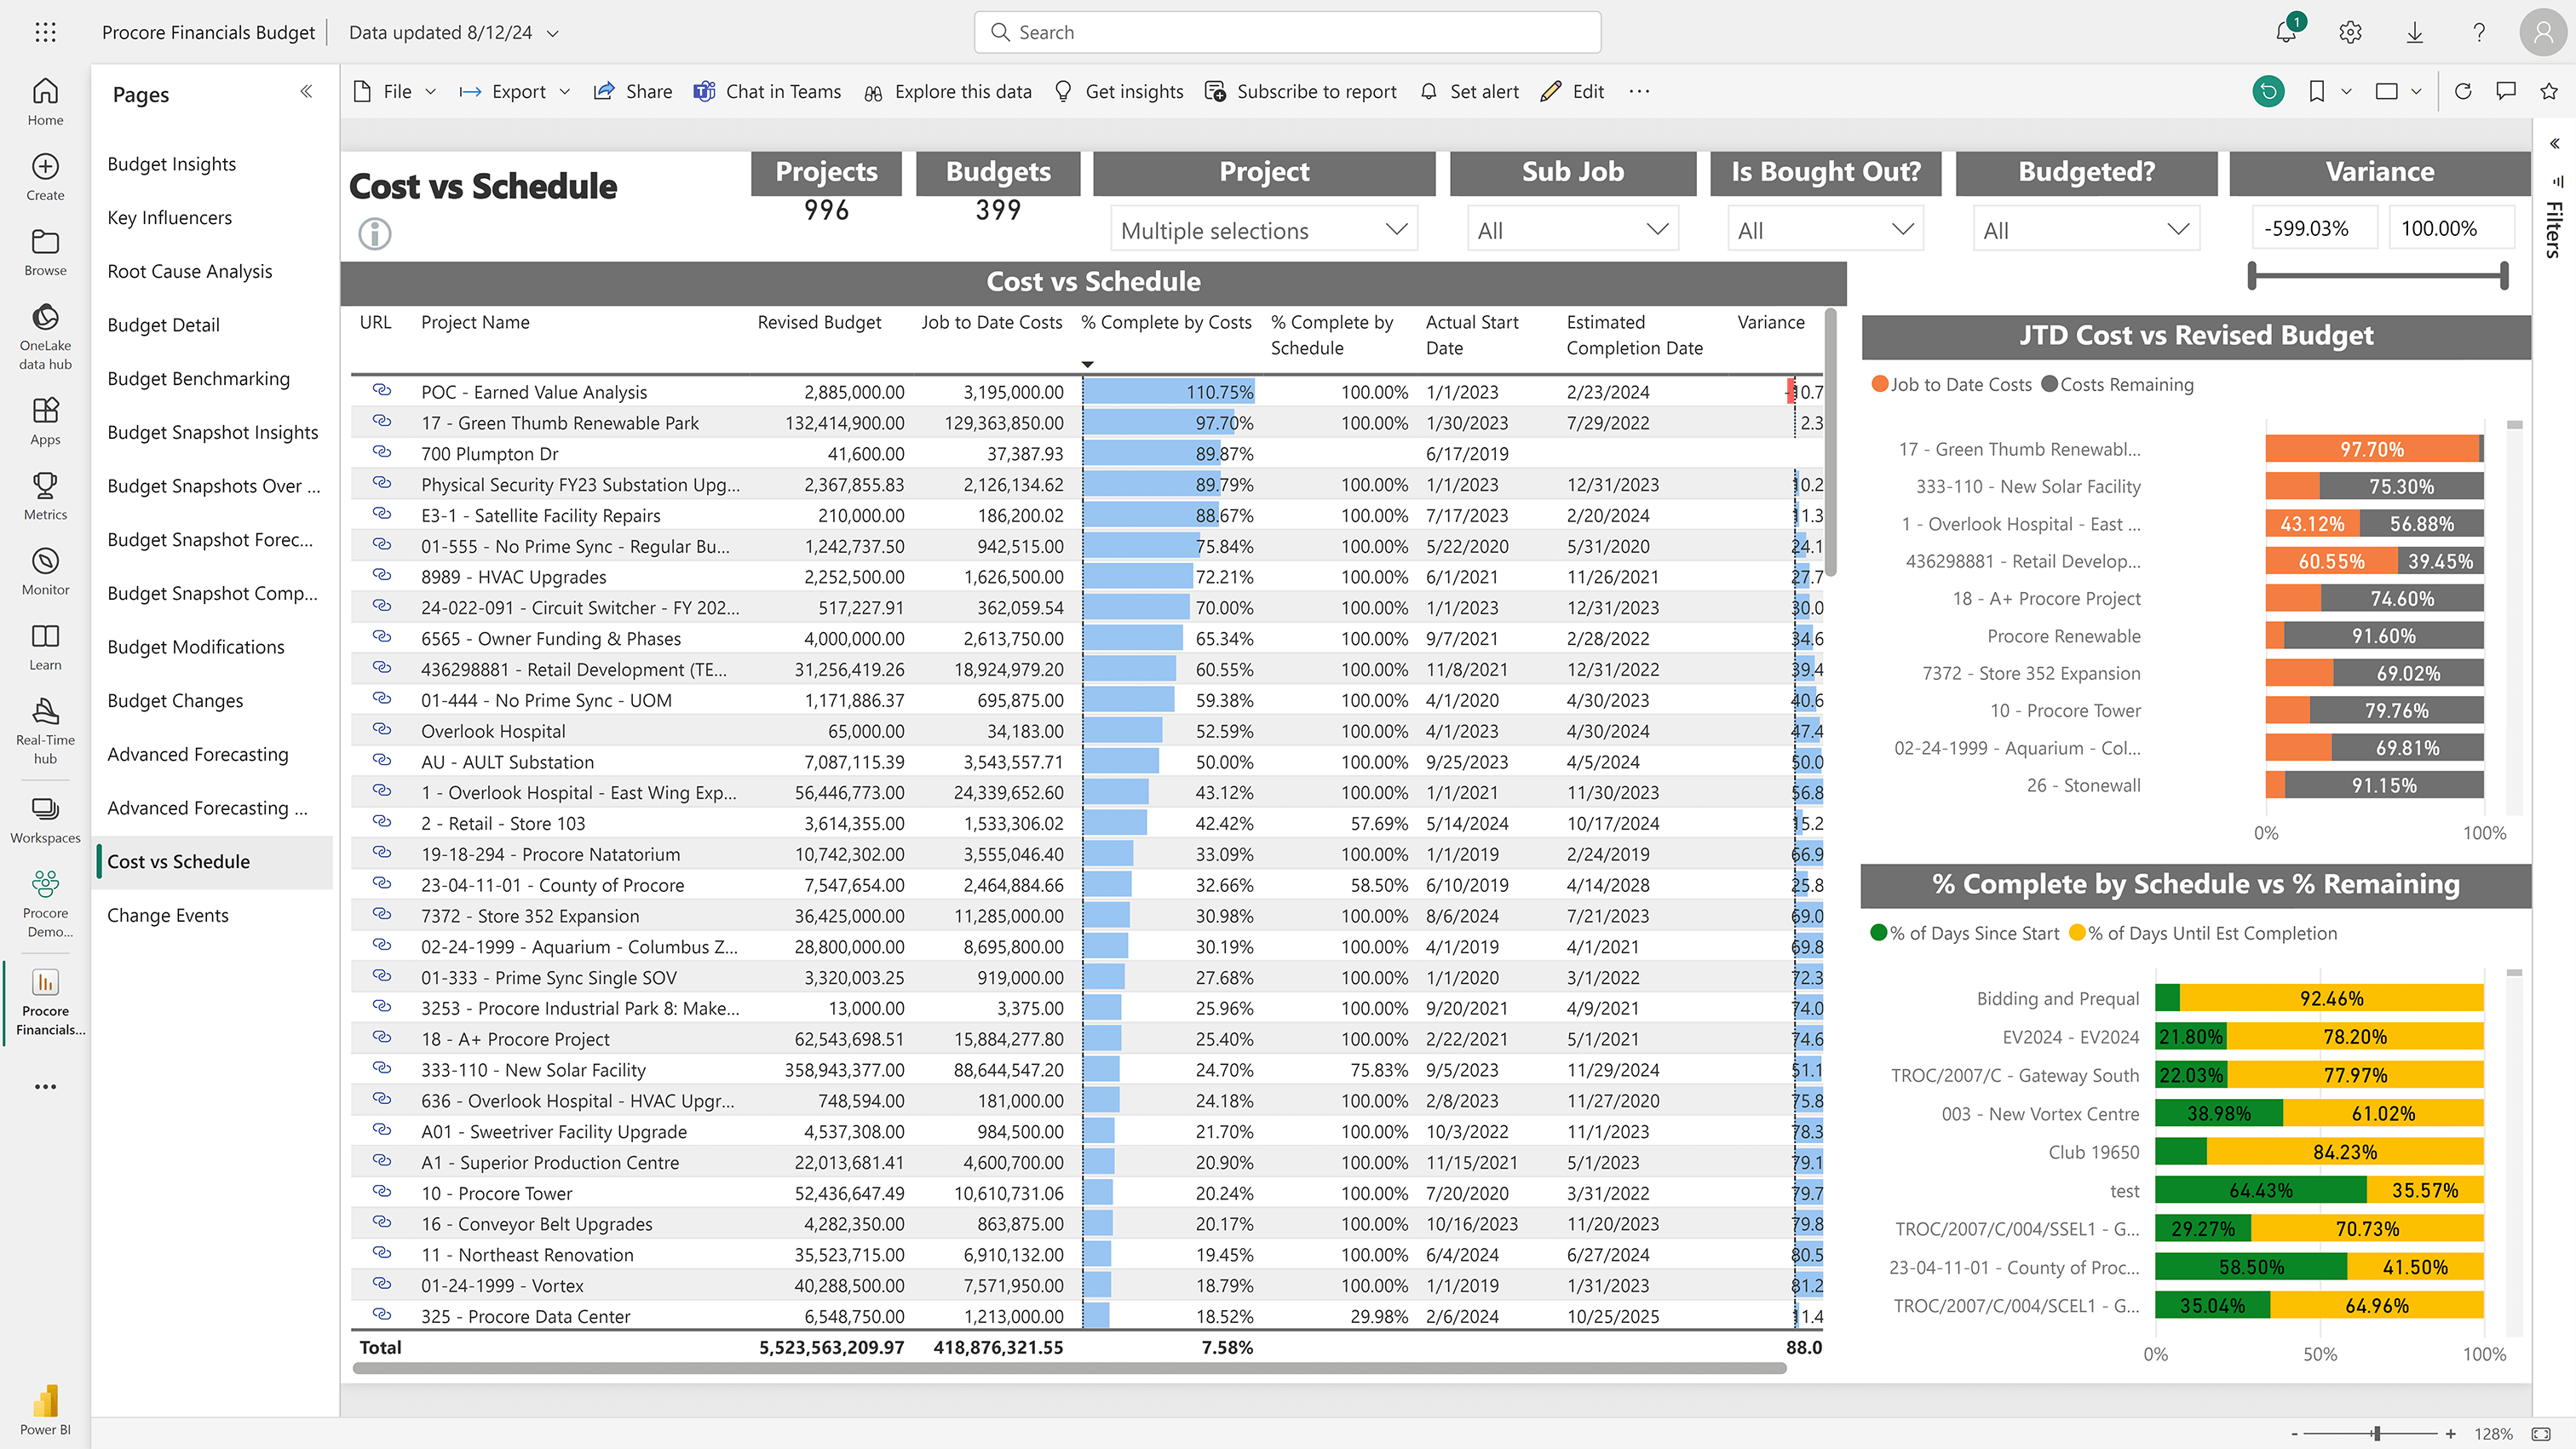Select Get insights icon

coord(1061,90)
